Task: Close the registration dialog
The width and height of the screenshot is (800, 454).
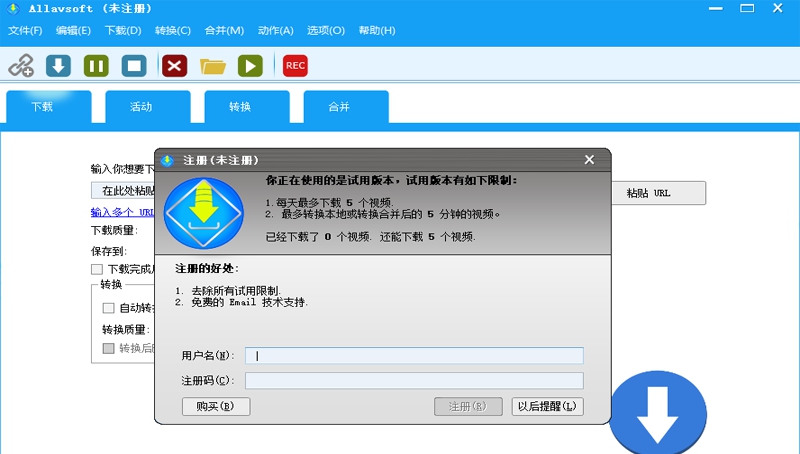Action: click(x=589, y=160)
